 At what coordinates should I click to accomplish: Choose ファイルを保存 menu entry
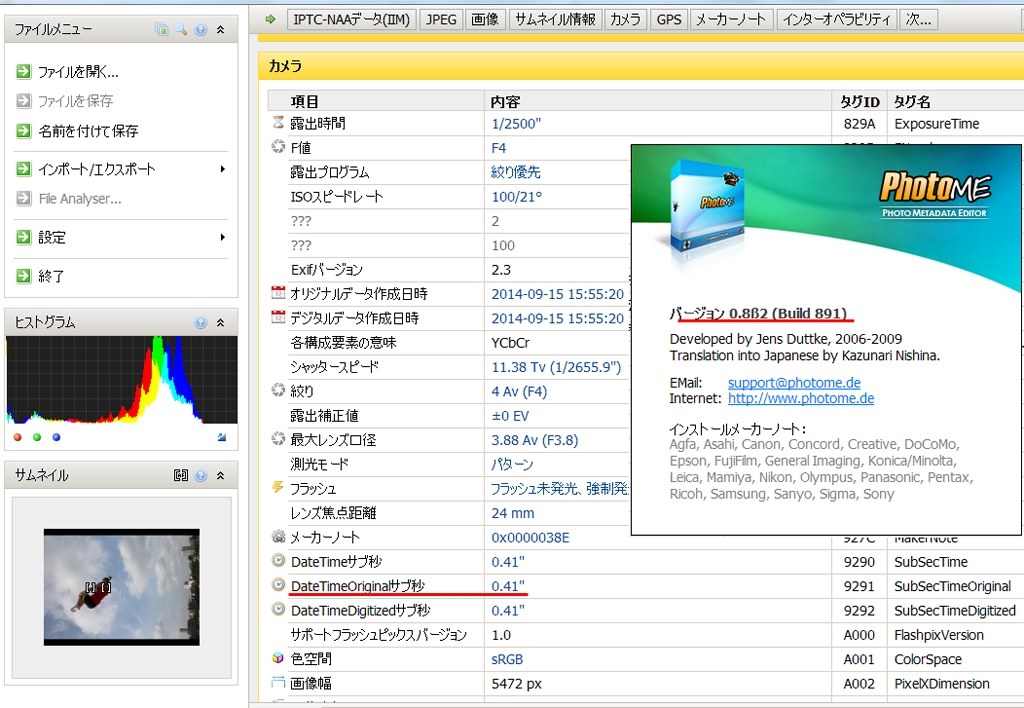pyautogui.click(x=76, y=101)
